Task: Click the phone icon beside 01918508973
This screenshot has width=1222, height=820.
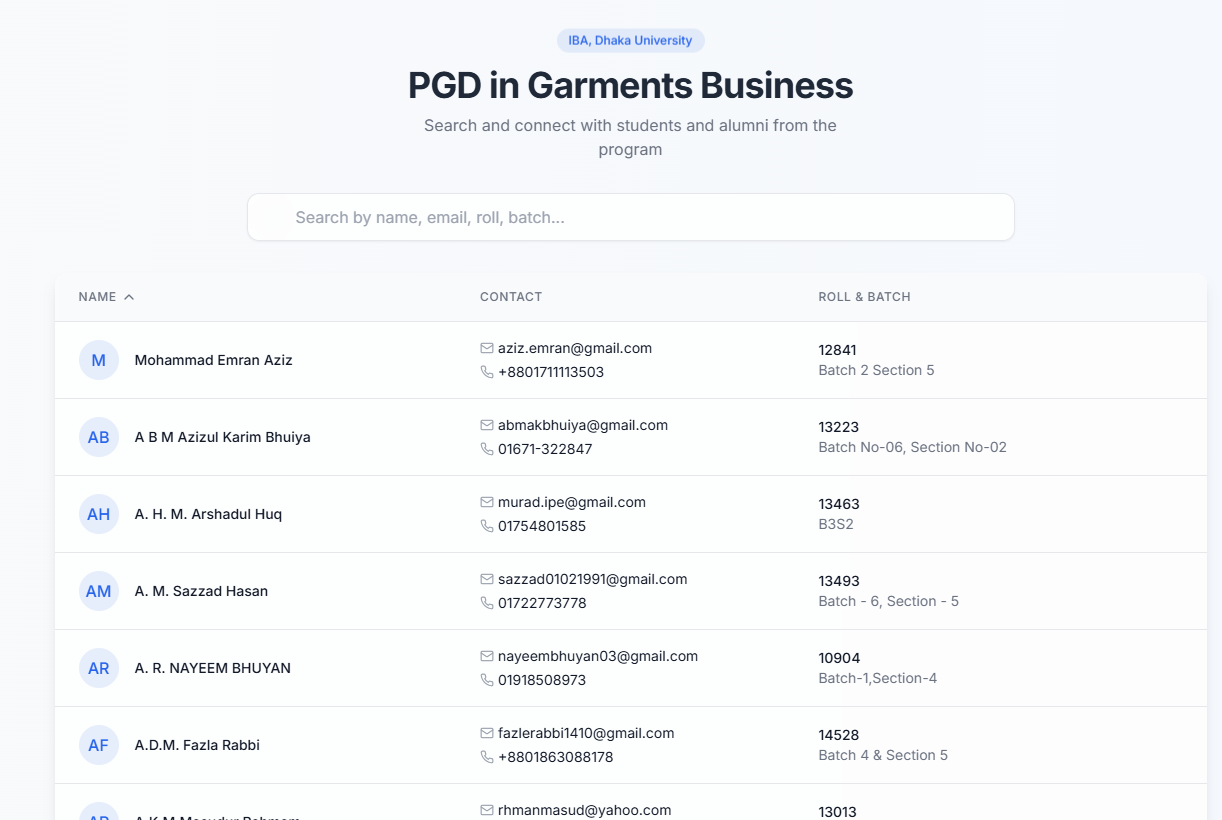Action: pos(487,680)
